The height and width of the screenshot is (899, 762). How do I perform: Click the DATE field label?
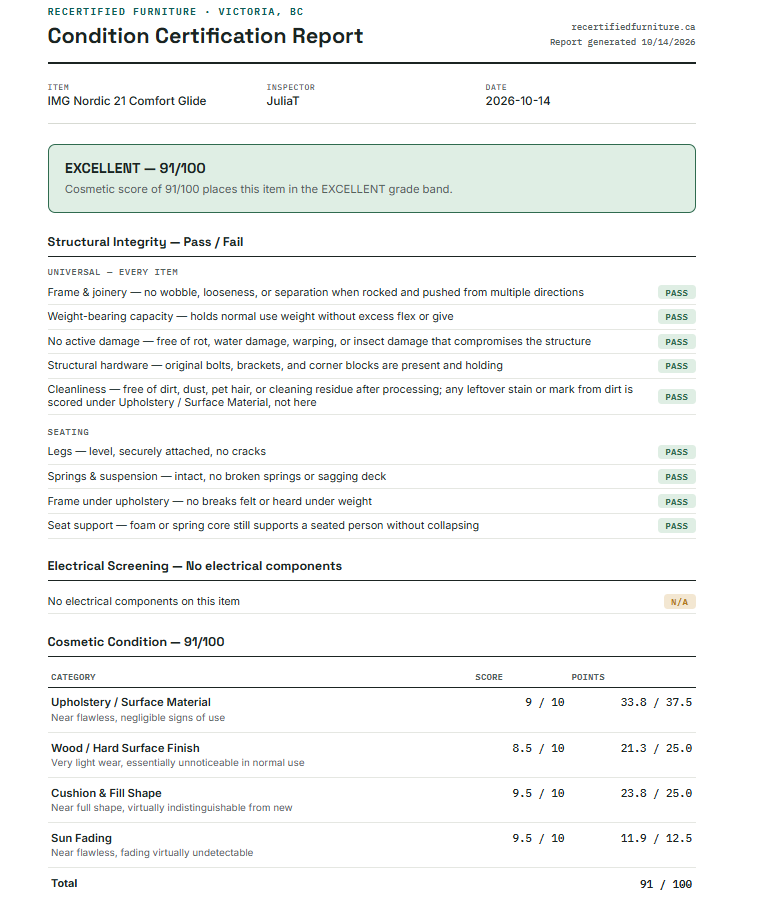(496, 87)
